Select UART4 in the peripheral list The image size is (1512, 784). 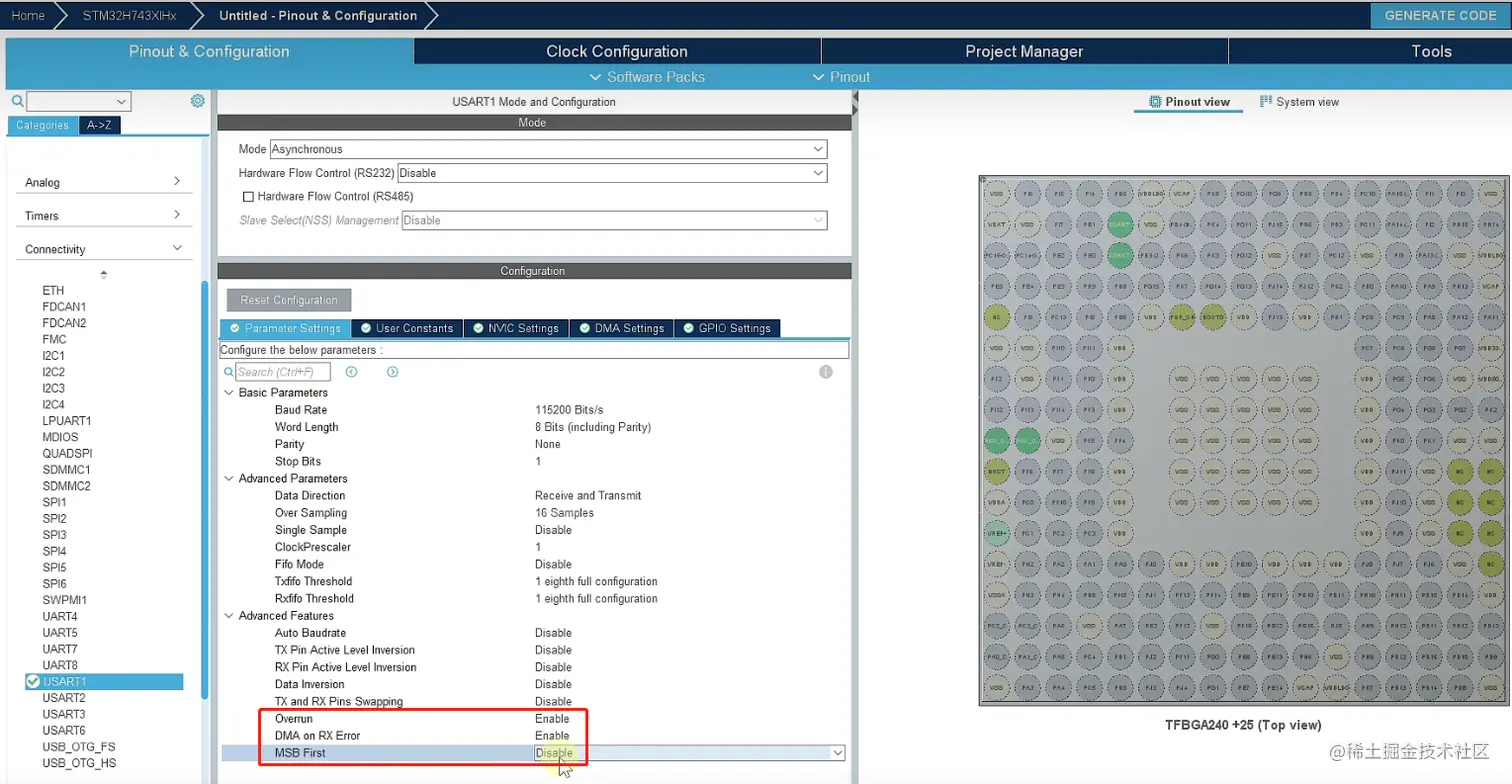click(60, 616)
